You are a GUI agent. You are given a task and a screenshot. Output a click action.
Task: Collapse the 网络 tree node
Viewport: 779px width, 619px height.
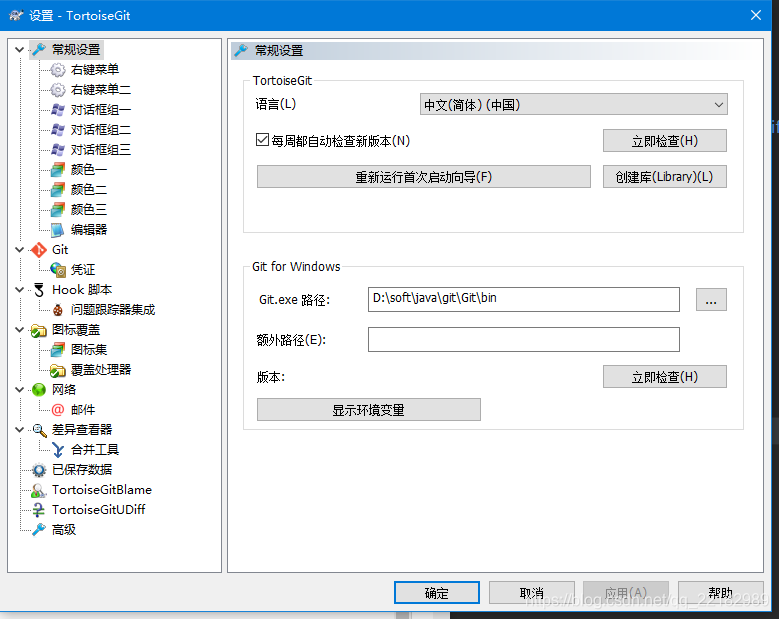pos(19,390)
